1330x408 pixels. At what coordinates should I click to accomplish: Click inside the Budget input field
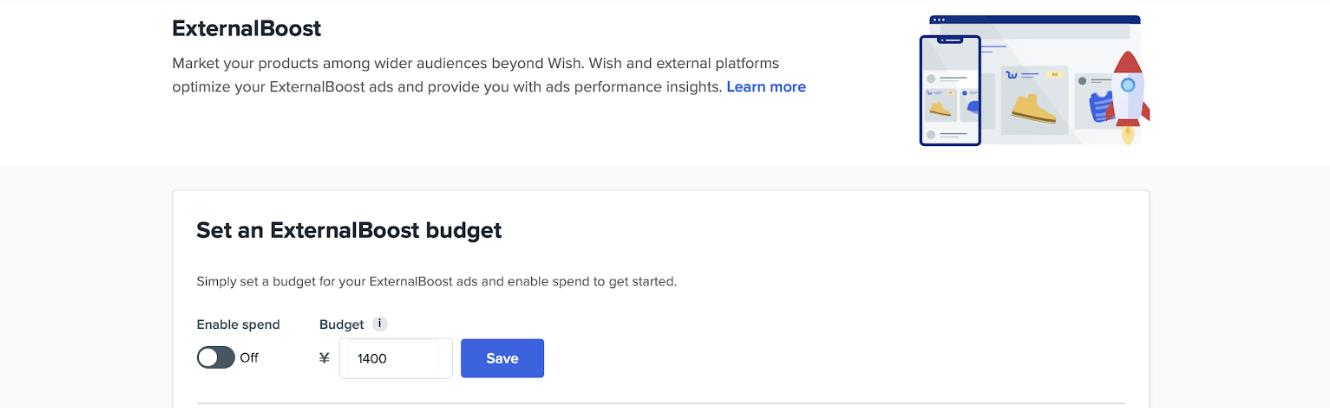(395, 358)
